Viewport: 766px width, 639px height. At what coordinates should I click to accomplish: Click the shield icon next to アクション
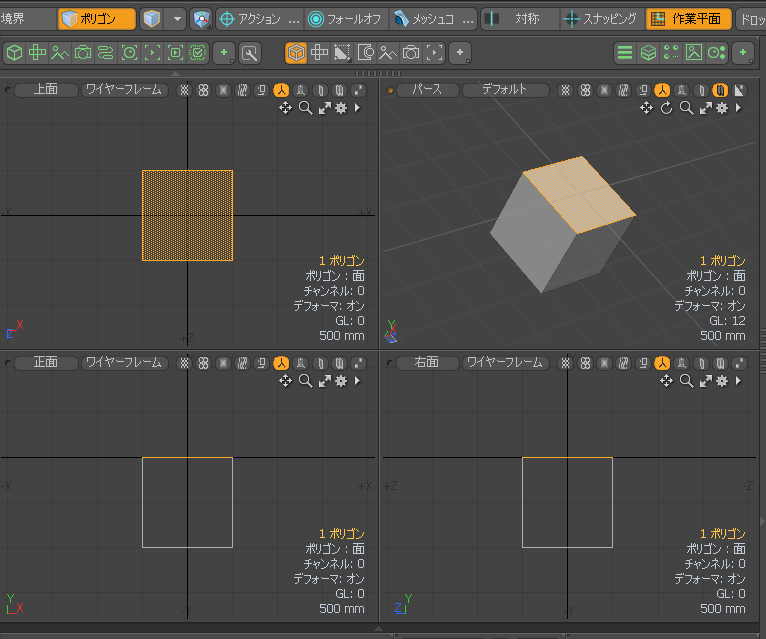click(202, 19)
